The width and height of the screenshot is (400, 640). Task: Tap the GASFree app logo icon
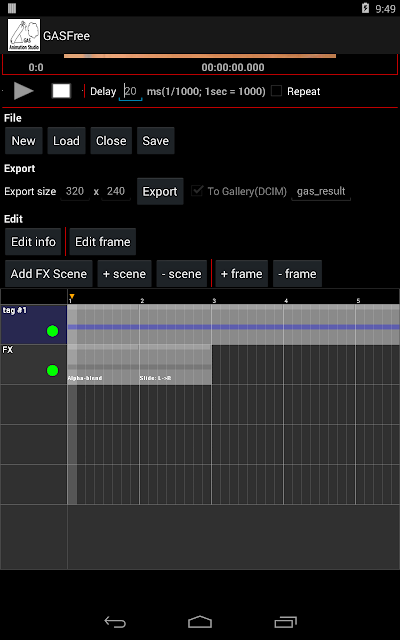[x=24, y=35]
